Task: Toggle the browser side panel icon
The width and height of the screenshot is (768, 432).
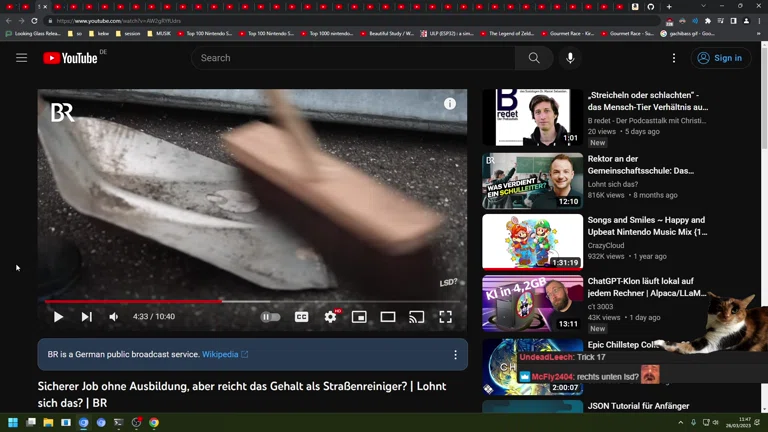Action: point(733,21)
